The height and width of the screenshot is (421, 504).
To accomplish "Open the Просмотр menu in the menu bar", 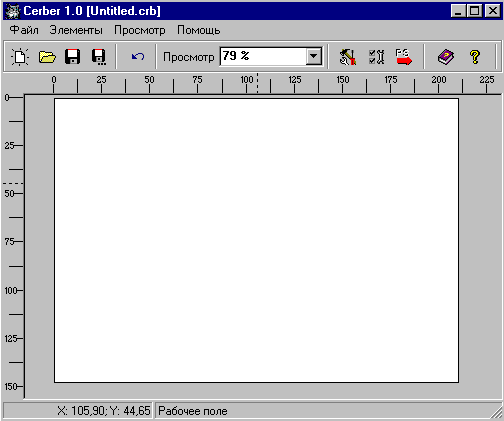I will tap(140, 30).
